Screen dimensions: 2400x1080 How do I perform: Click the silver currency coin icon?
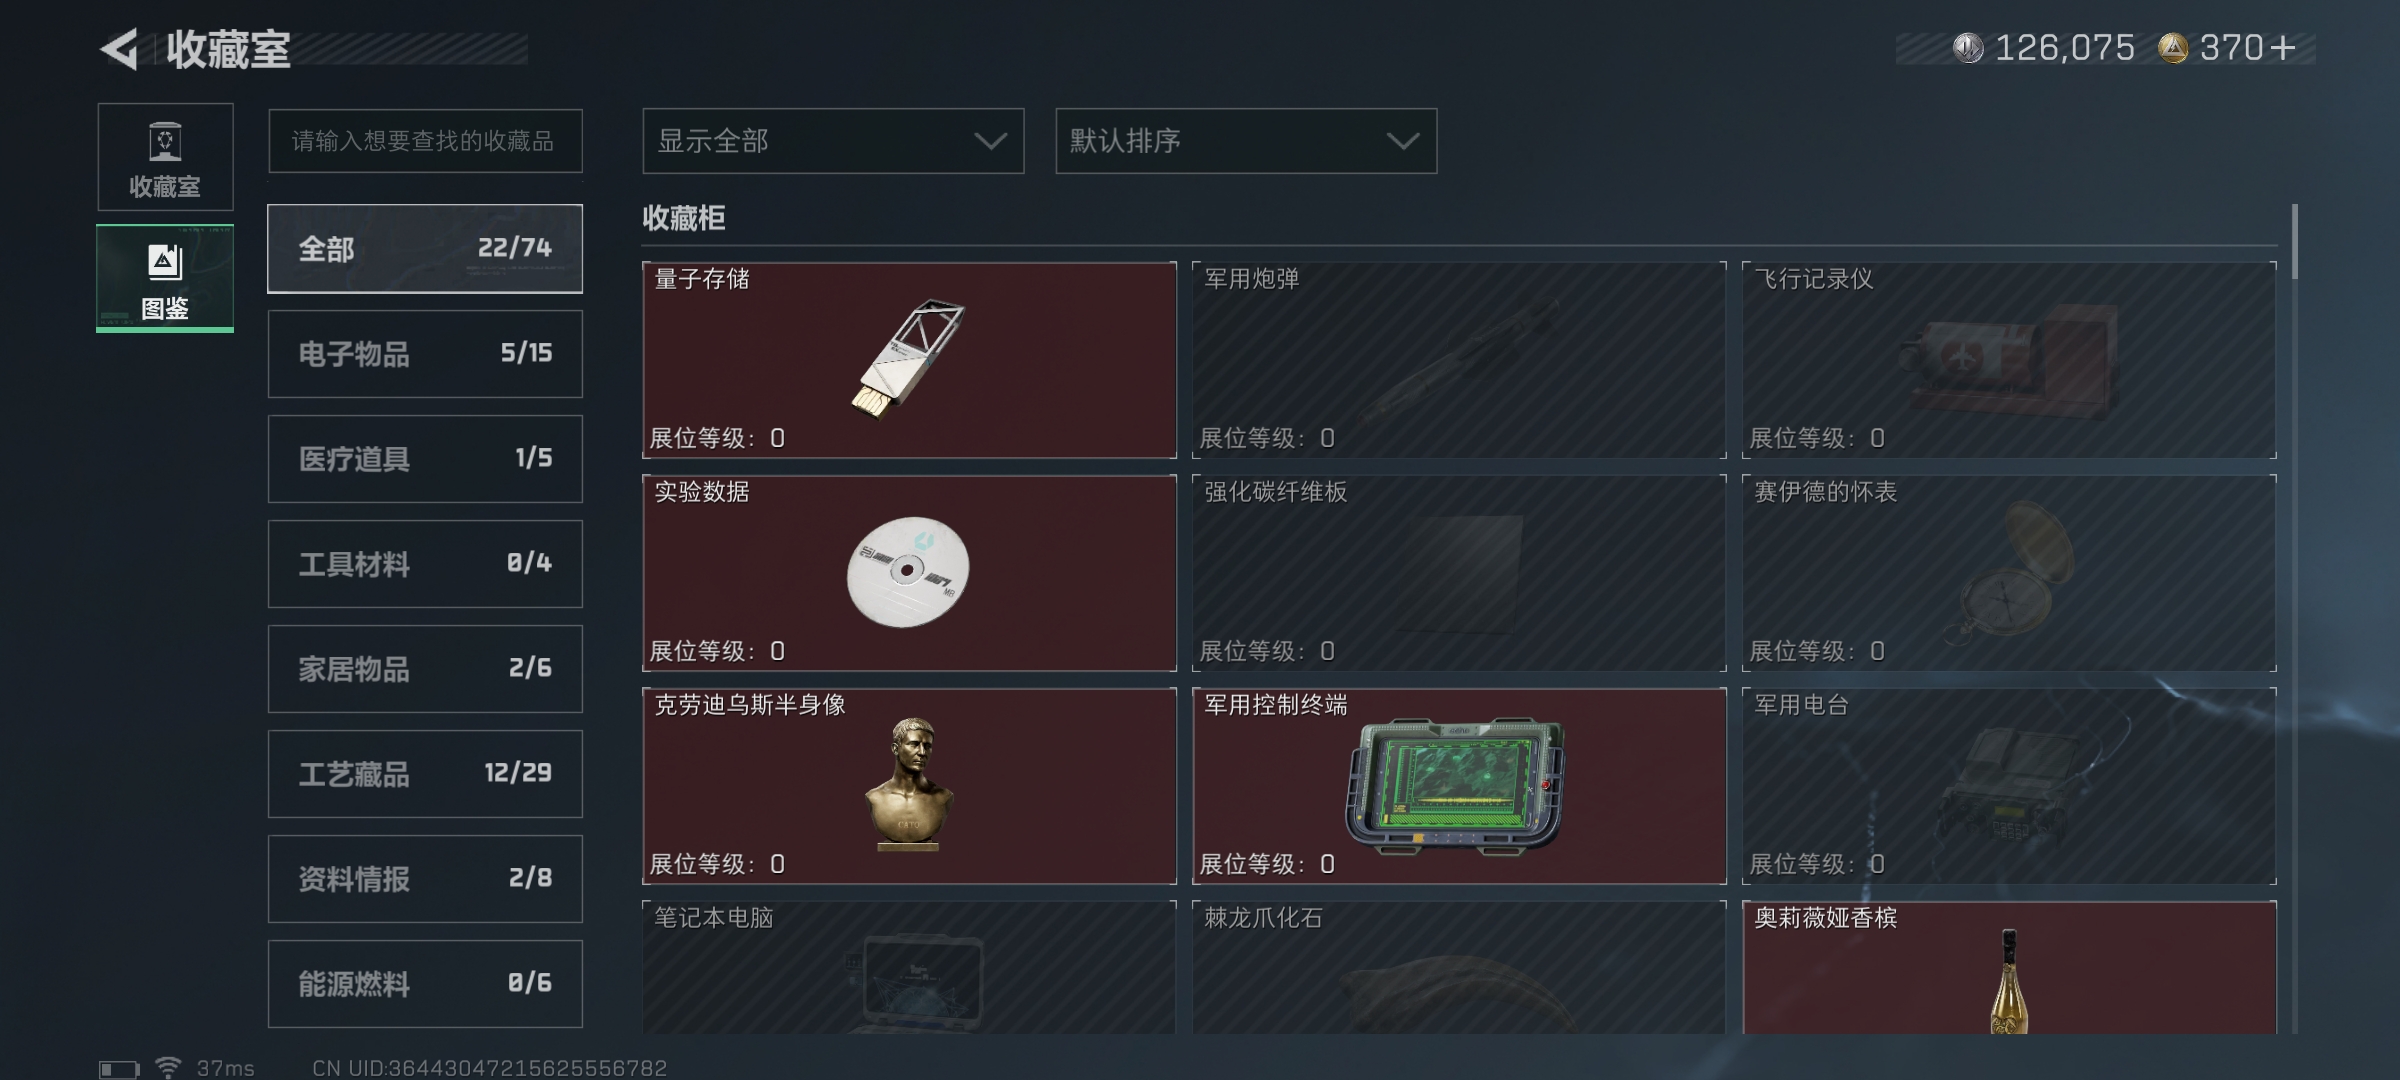coord(1968,48)
